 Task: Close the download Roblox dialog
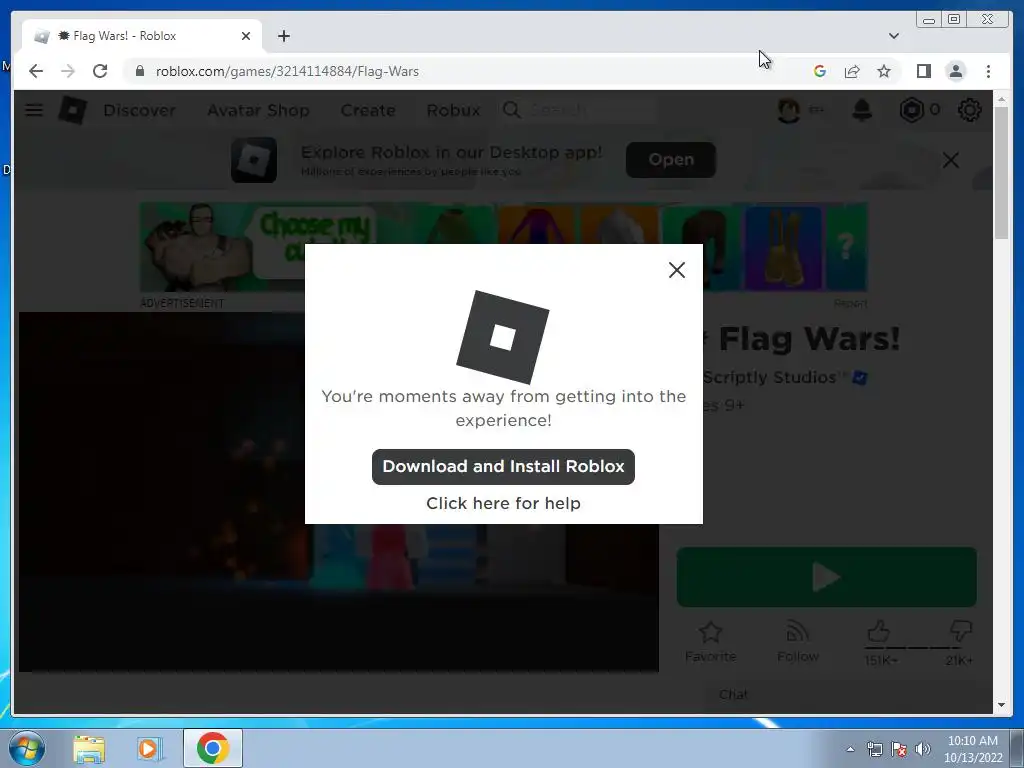click(677, 270)
